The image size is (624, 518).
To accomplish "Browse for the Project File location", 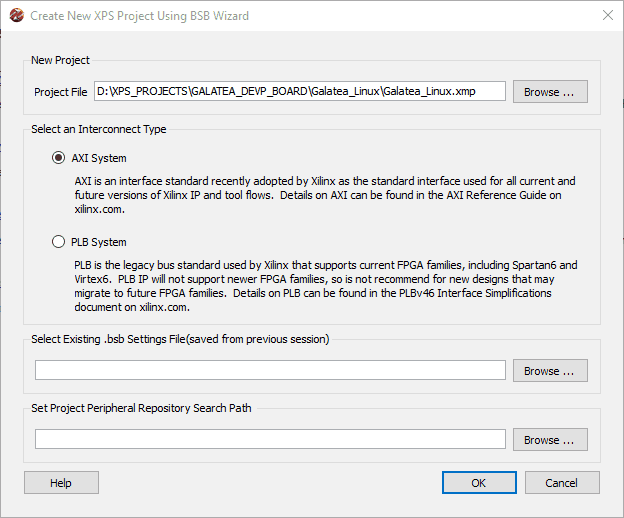I will [x=549, y=92].
